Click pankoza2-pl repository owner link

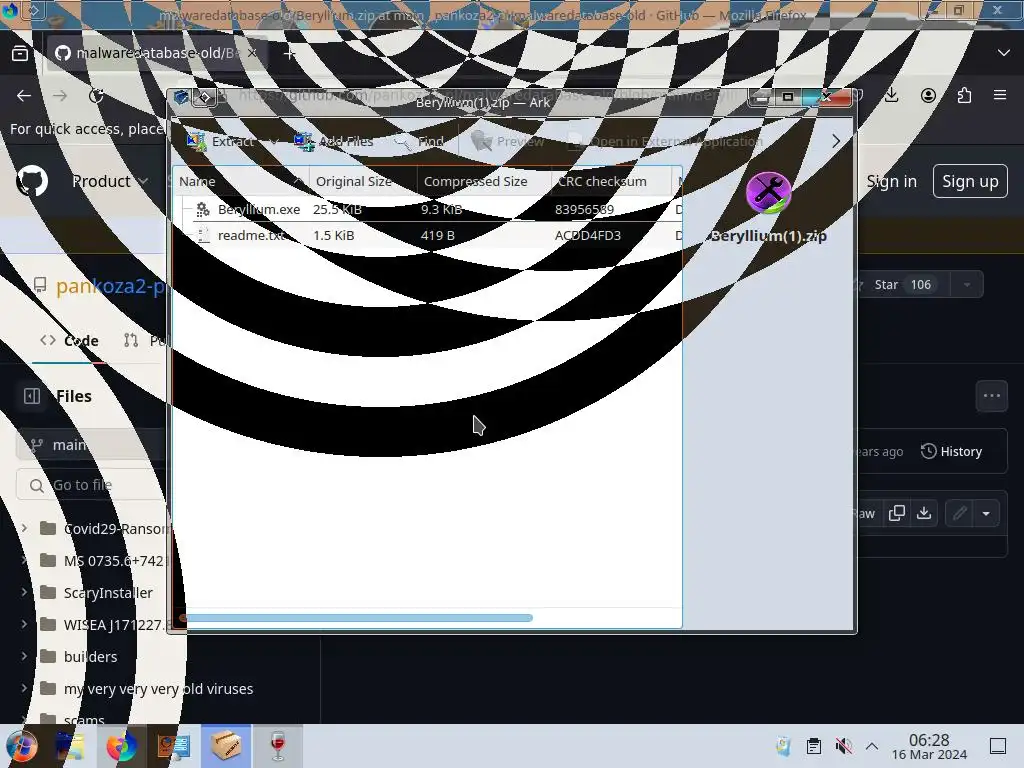[x=110, y=286]
